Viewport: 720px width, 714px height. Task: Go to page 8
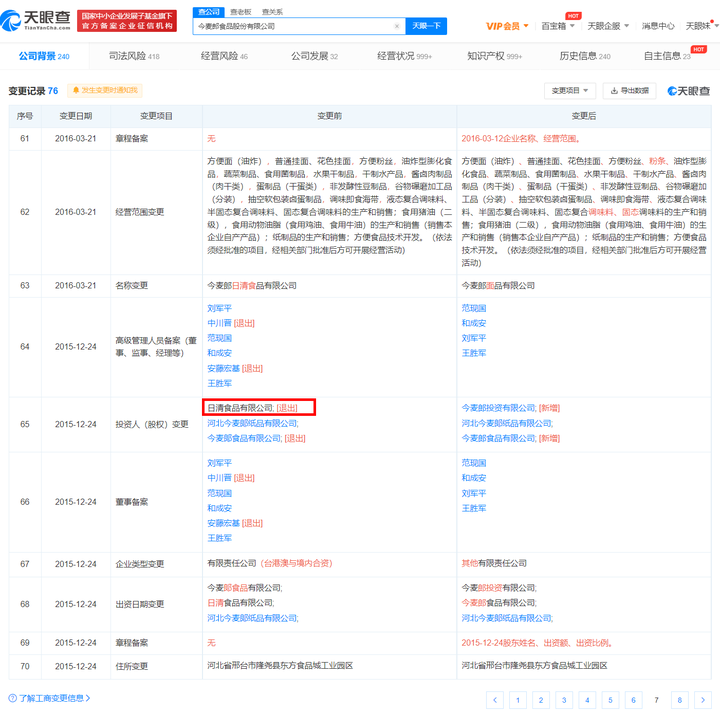click(680, 700)
